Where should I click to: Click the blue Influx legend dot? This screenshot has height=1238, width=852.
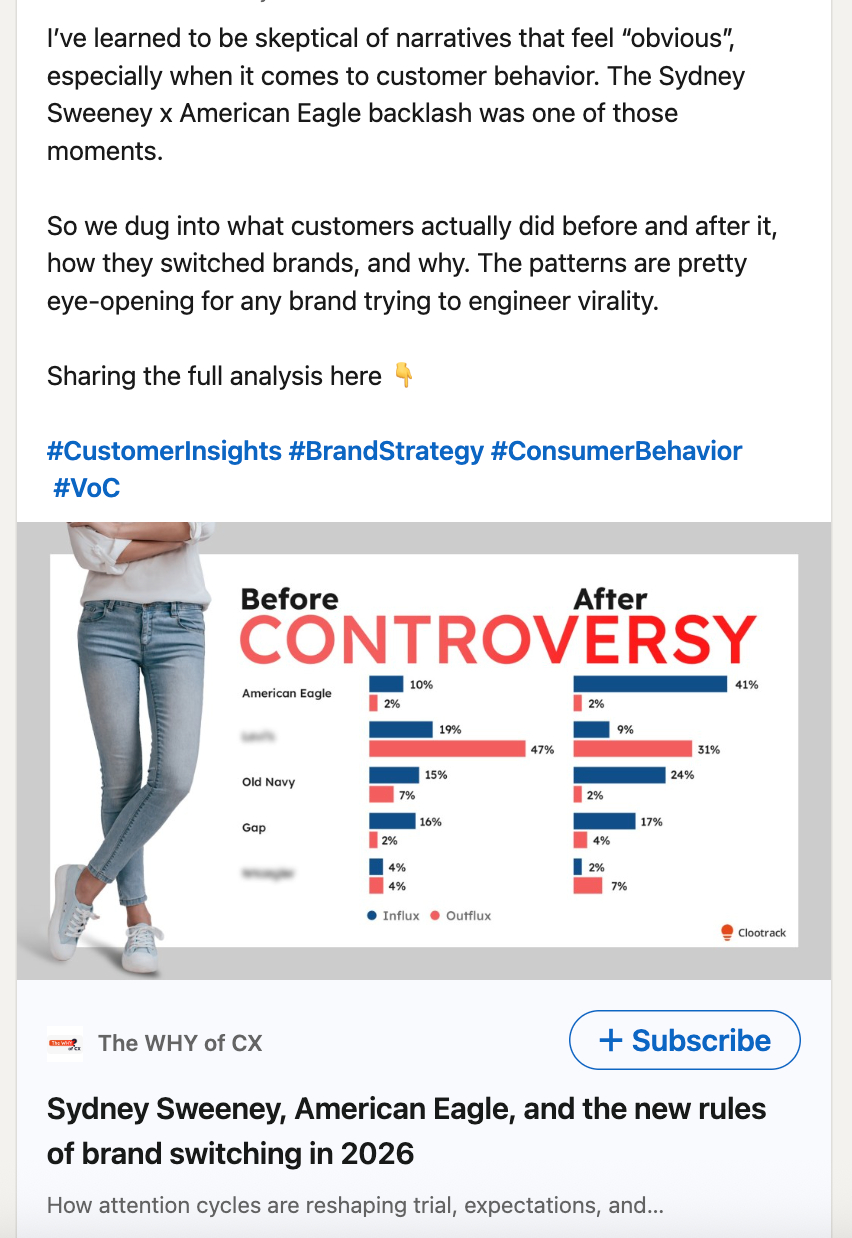tap(372, 915)
